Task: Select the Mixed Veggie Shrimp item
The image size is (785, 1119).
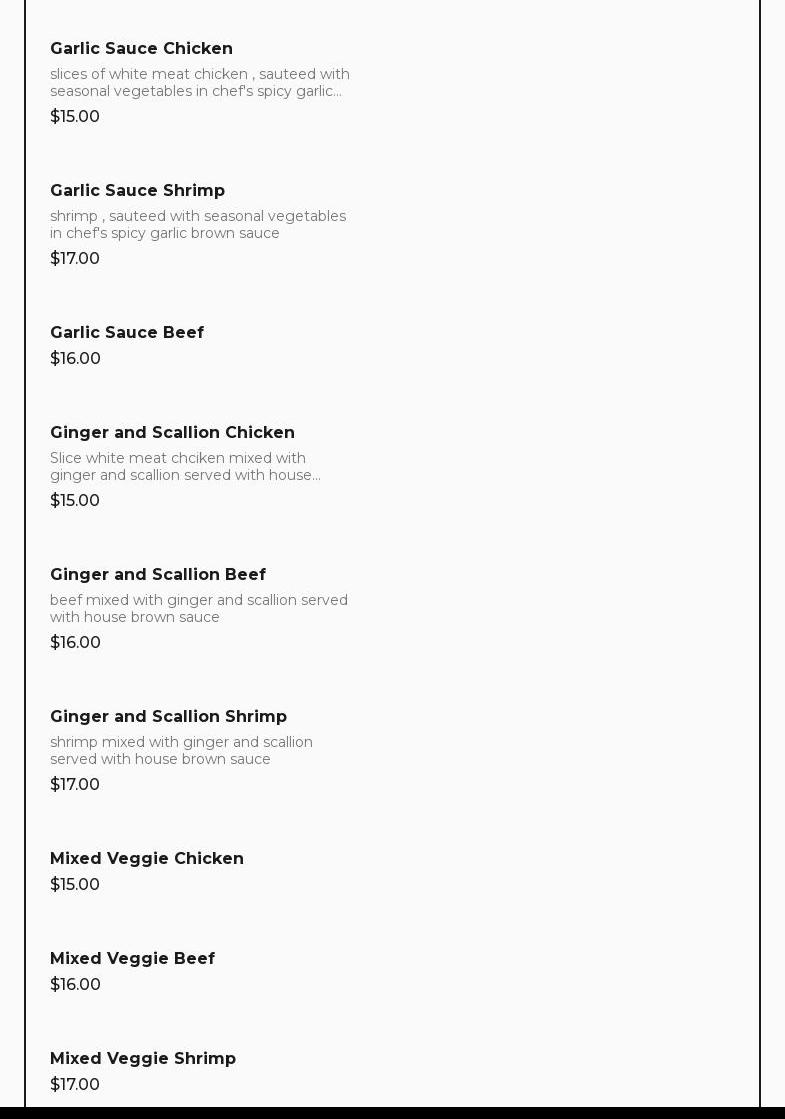Action: point(143,1058)
